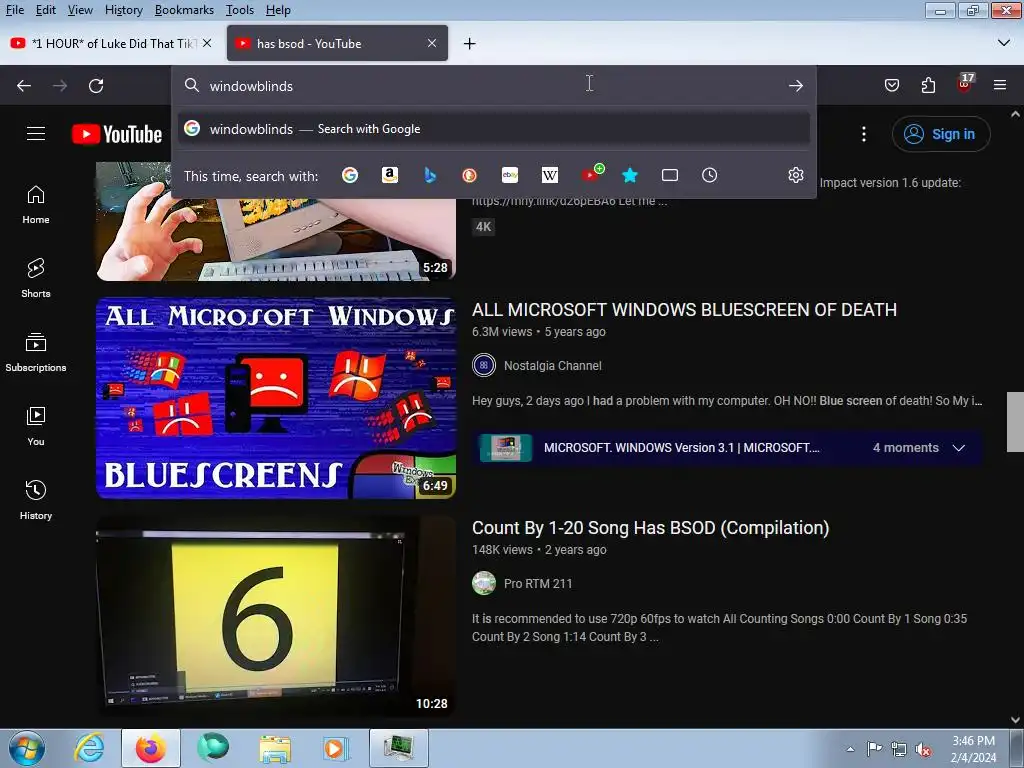Open YouTube Home in sidebar
1024x768 pixels.
coord(36,204)
